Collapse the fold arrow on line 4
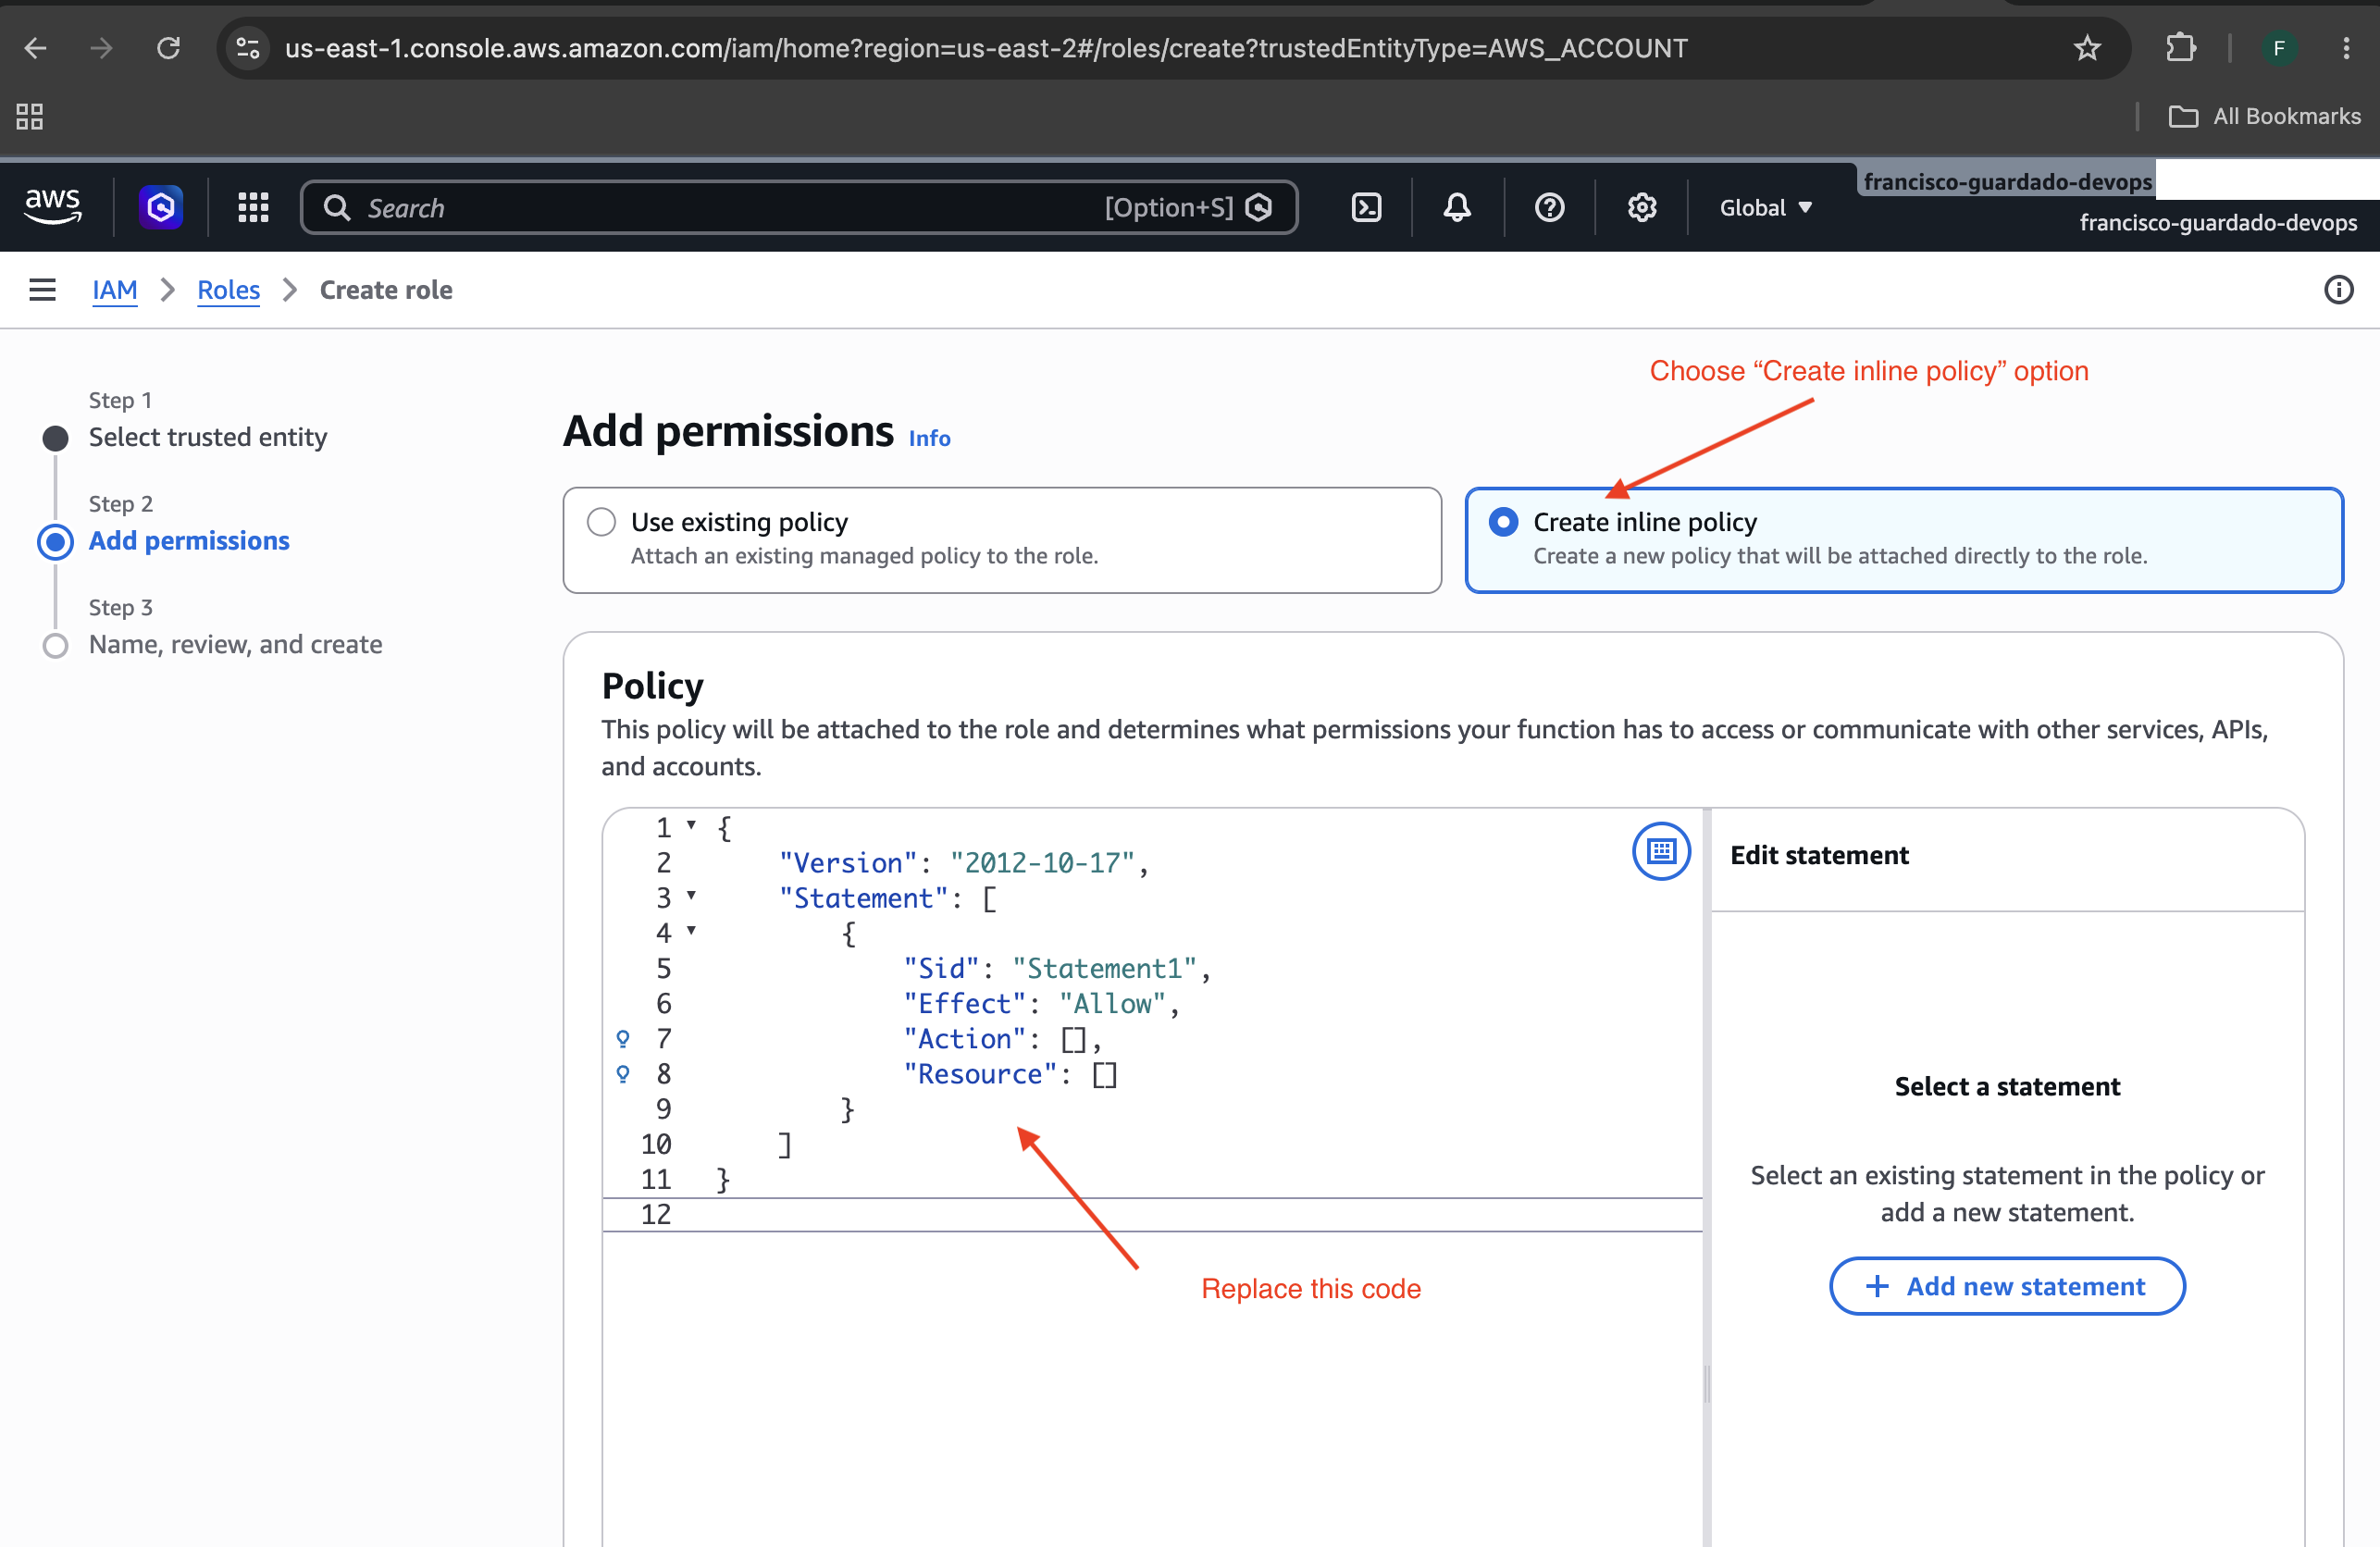 coord(691,931)
